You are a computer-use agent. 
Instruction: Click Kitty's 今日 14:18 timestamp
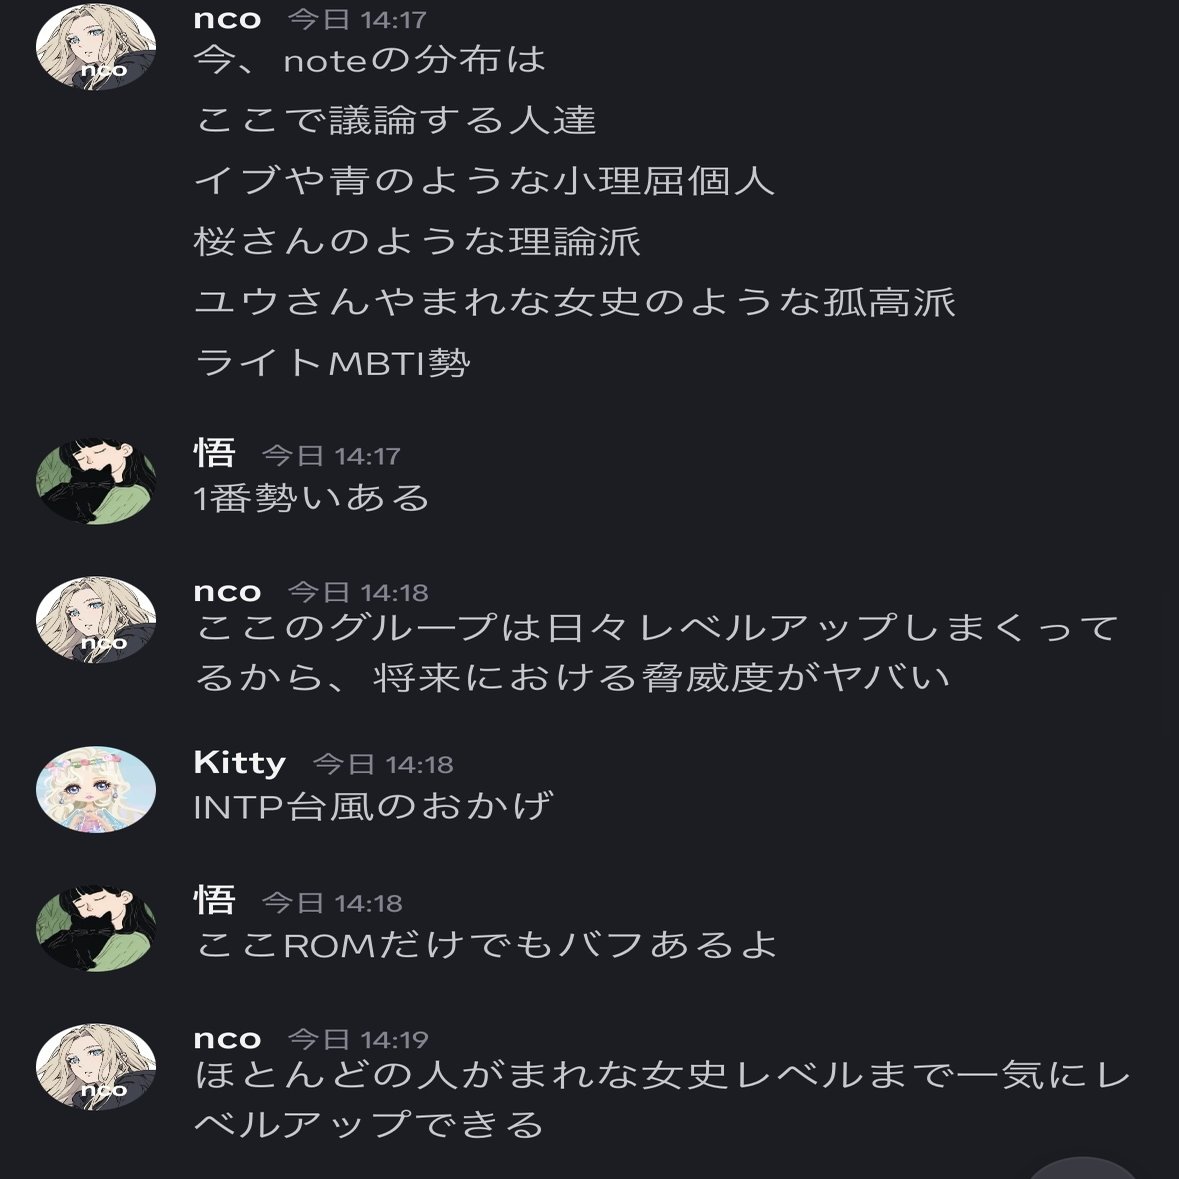click(x=383, y=765)
